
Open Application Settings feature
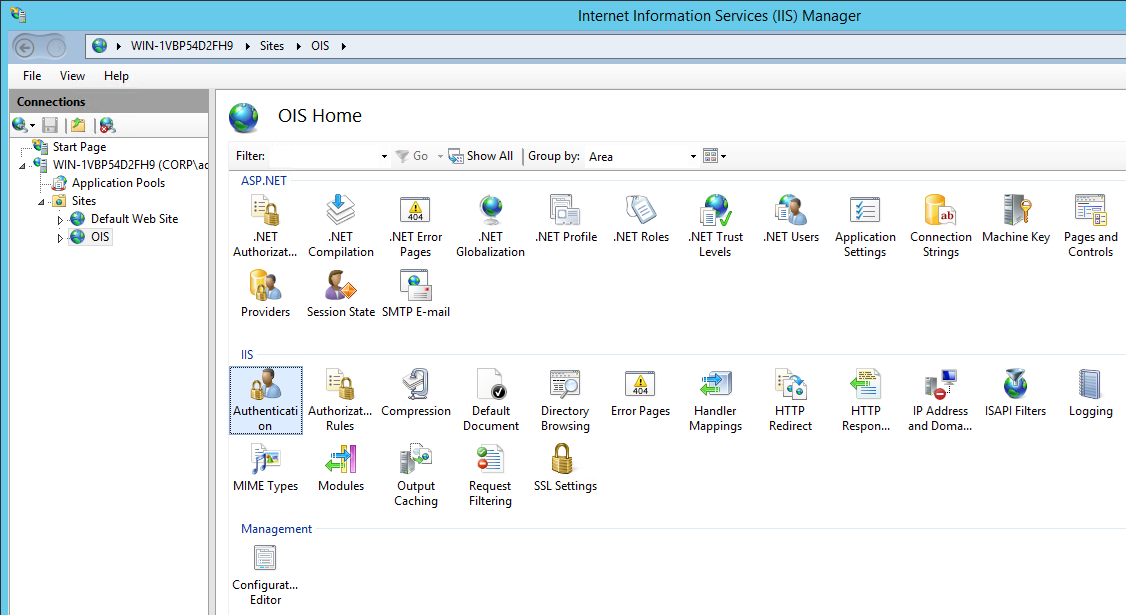tap(865, 226)
